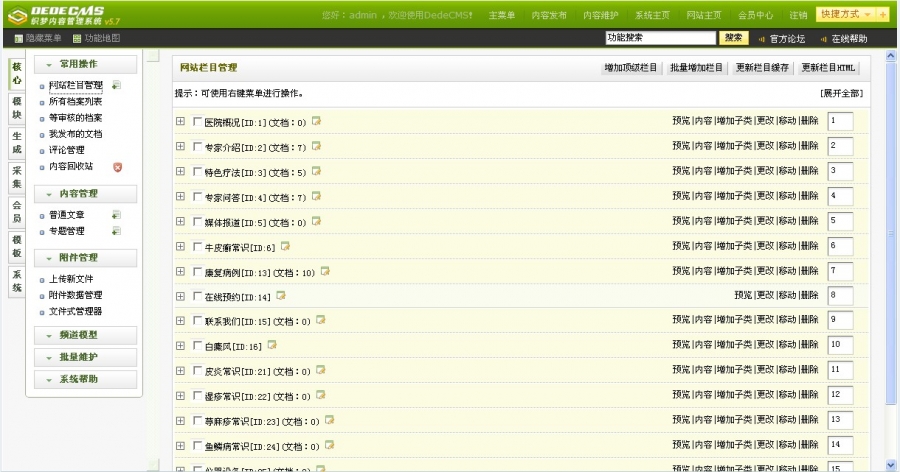This screenshot has width=900, height=472.
Task: Check the box for 联系我们
Action: click(197, 321)
